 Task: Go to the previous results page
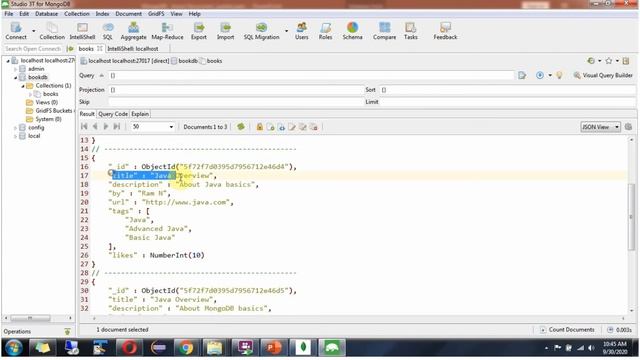pos(95,127)
